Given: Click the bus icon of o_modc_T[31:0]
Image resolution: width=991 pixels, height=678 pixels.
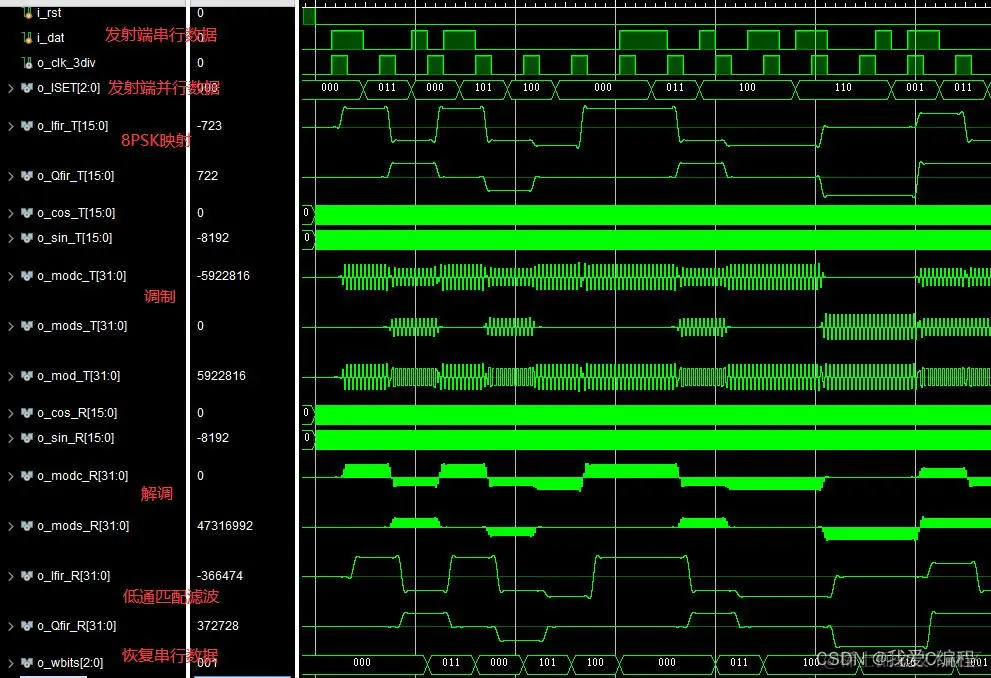Looking at the screenshot, I should click(x=27, y=275).
